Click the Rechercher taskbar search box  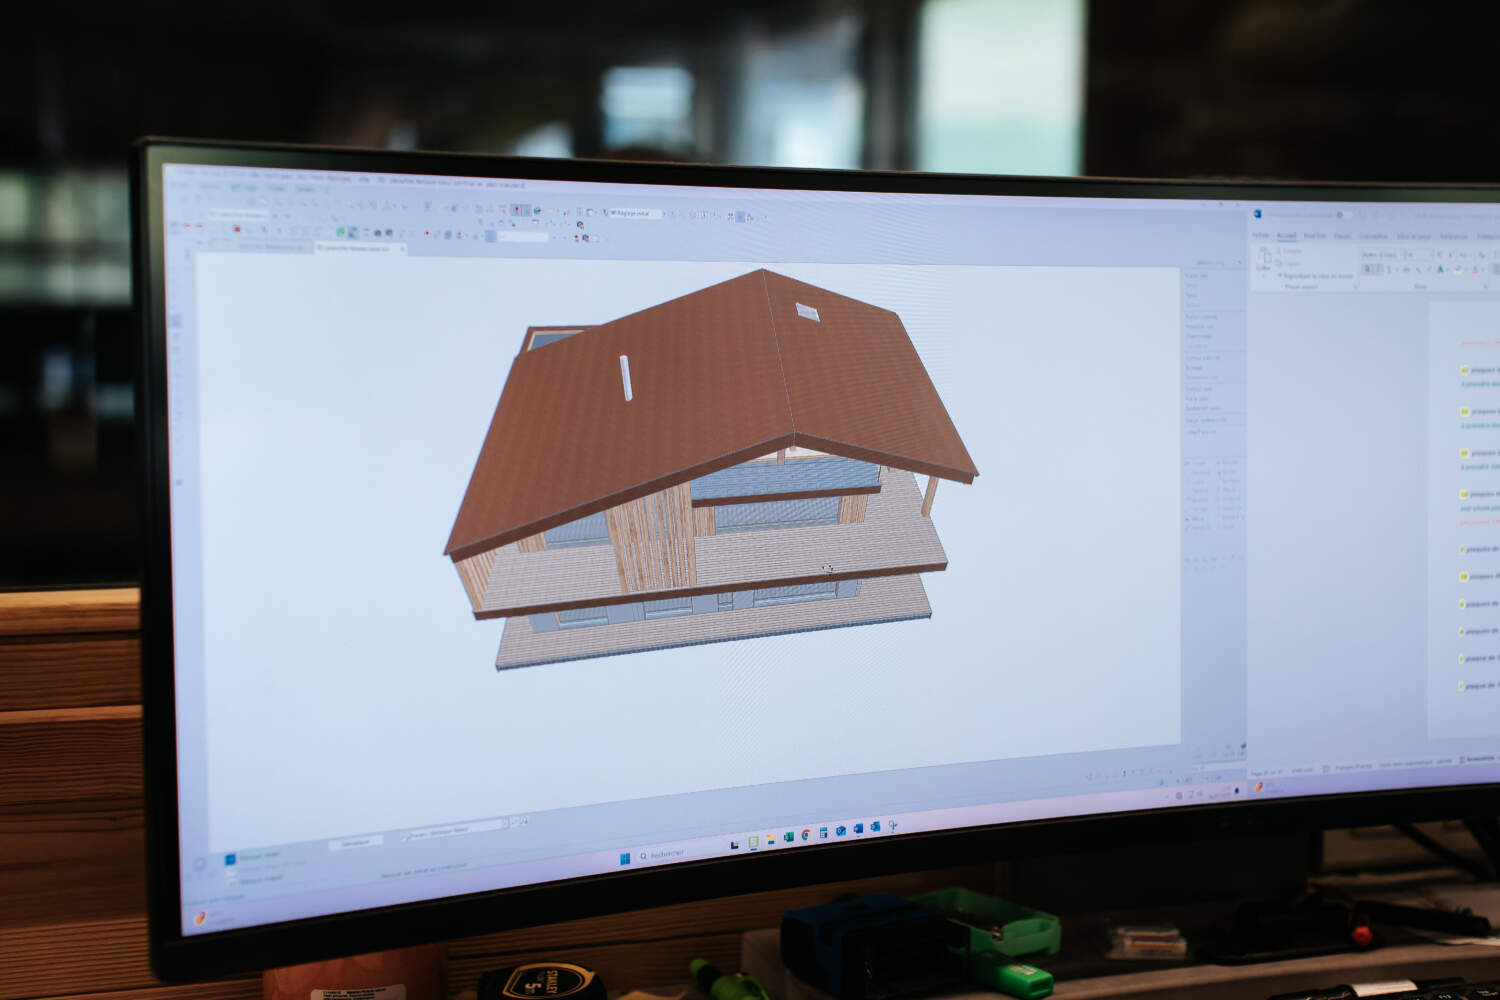point(665,854)
